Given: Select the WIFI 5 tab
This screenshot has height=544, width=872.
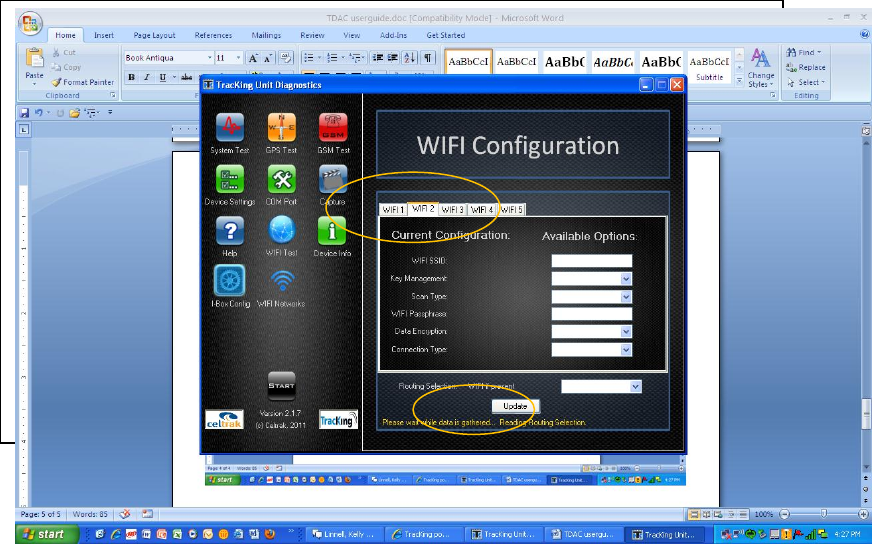Looking at the screenshot, I should (511, 210).
